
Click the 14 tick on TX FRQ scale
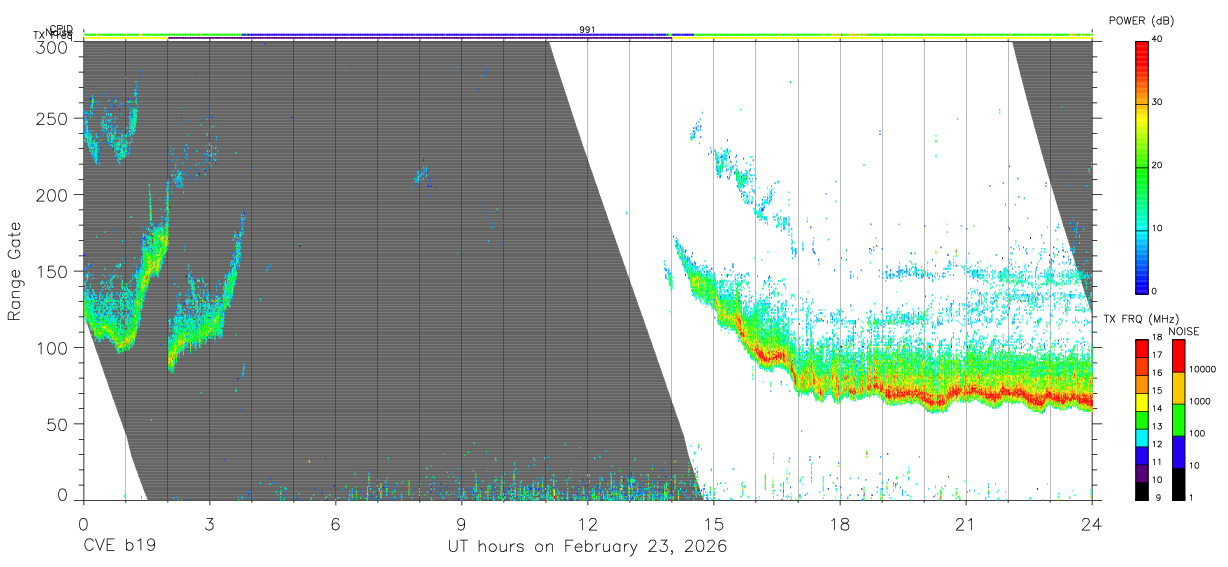point(1157,409)
